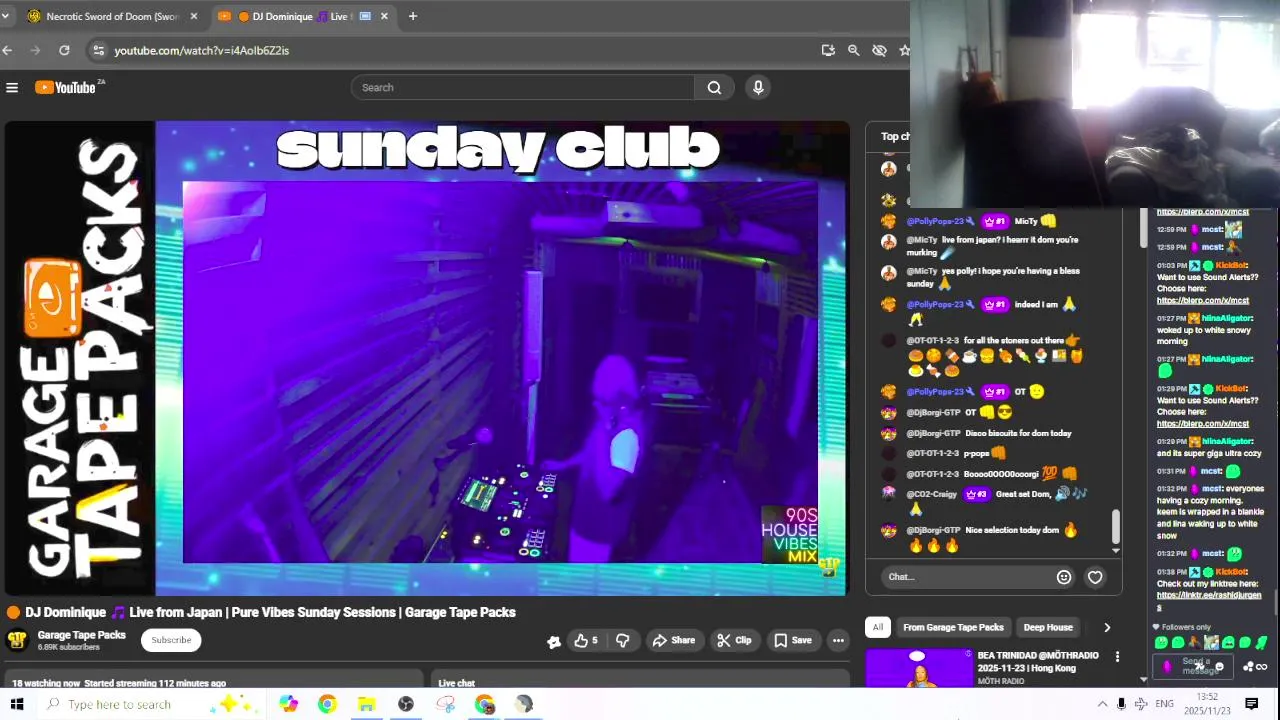Open the Garage Tape Packs channel name link

[82, 635]
